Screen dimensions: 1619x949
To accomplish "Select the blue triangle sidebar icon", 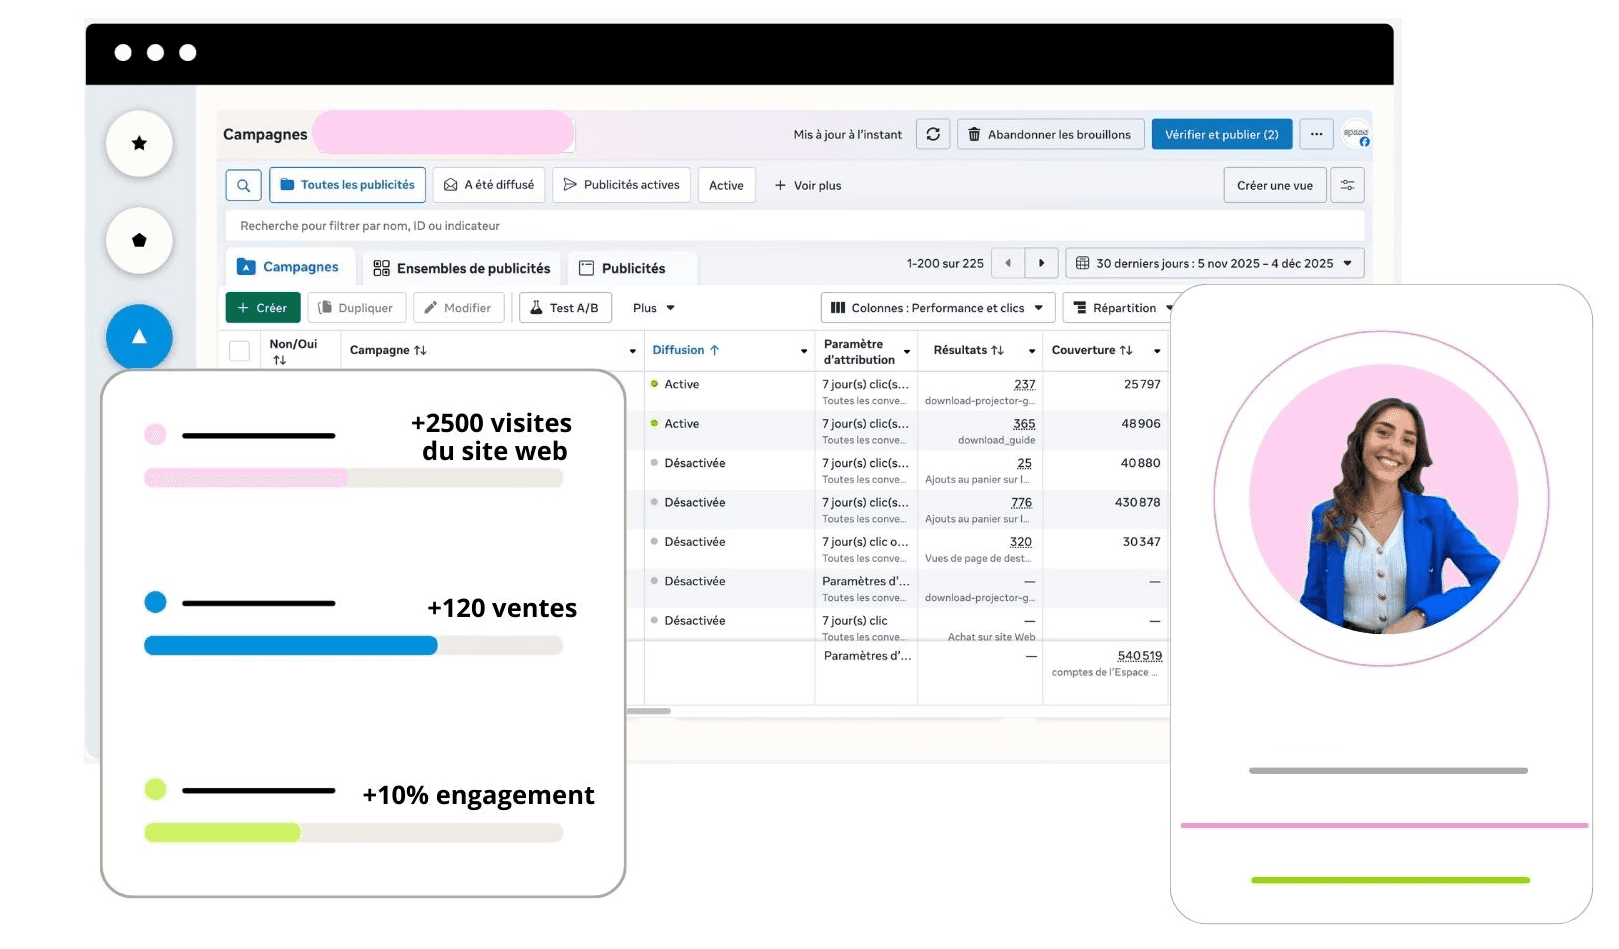I will (x=139, y=337).
